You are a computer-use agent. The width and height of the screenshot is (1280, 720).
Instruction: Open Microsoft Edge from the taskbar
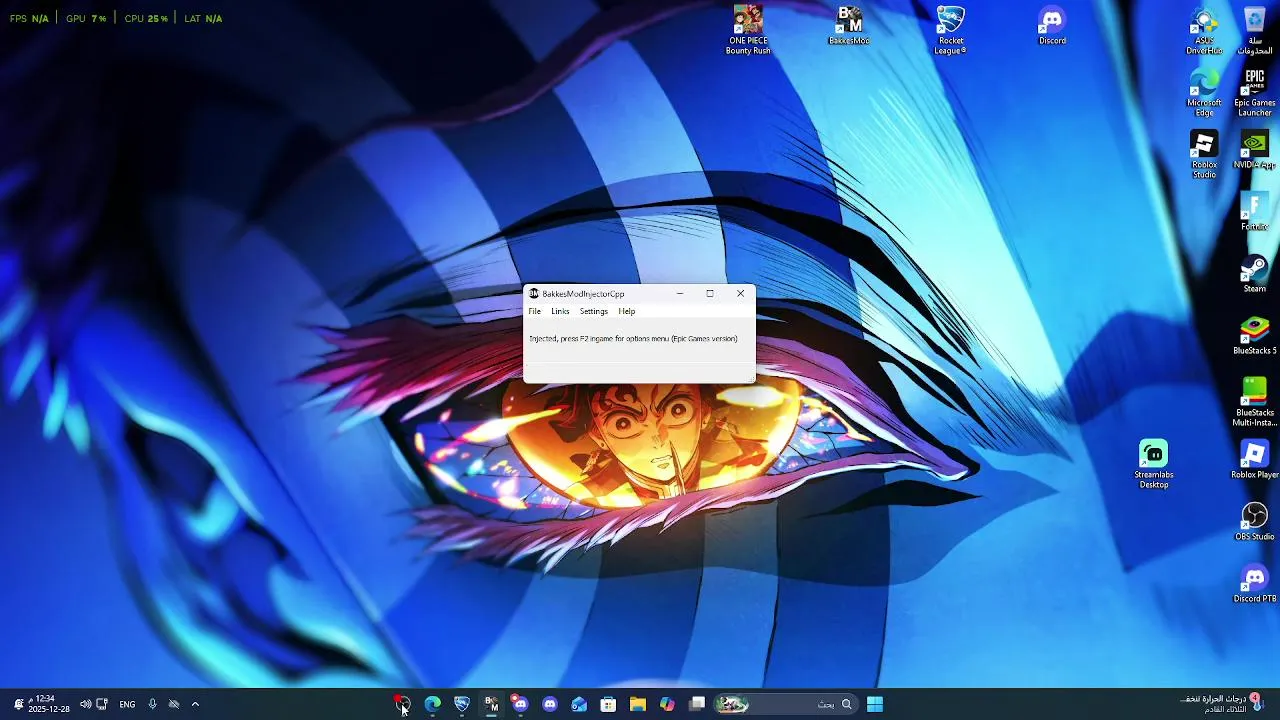[433, 704]
